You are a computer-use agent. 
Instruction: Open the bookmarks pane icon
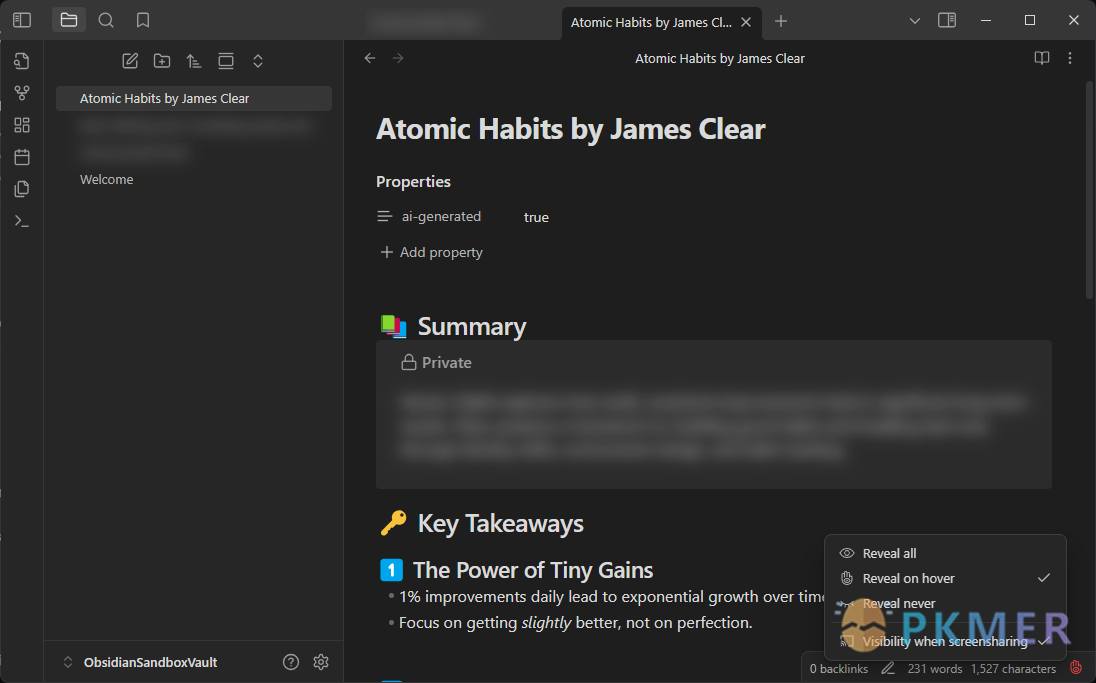[143, 20]
